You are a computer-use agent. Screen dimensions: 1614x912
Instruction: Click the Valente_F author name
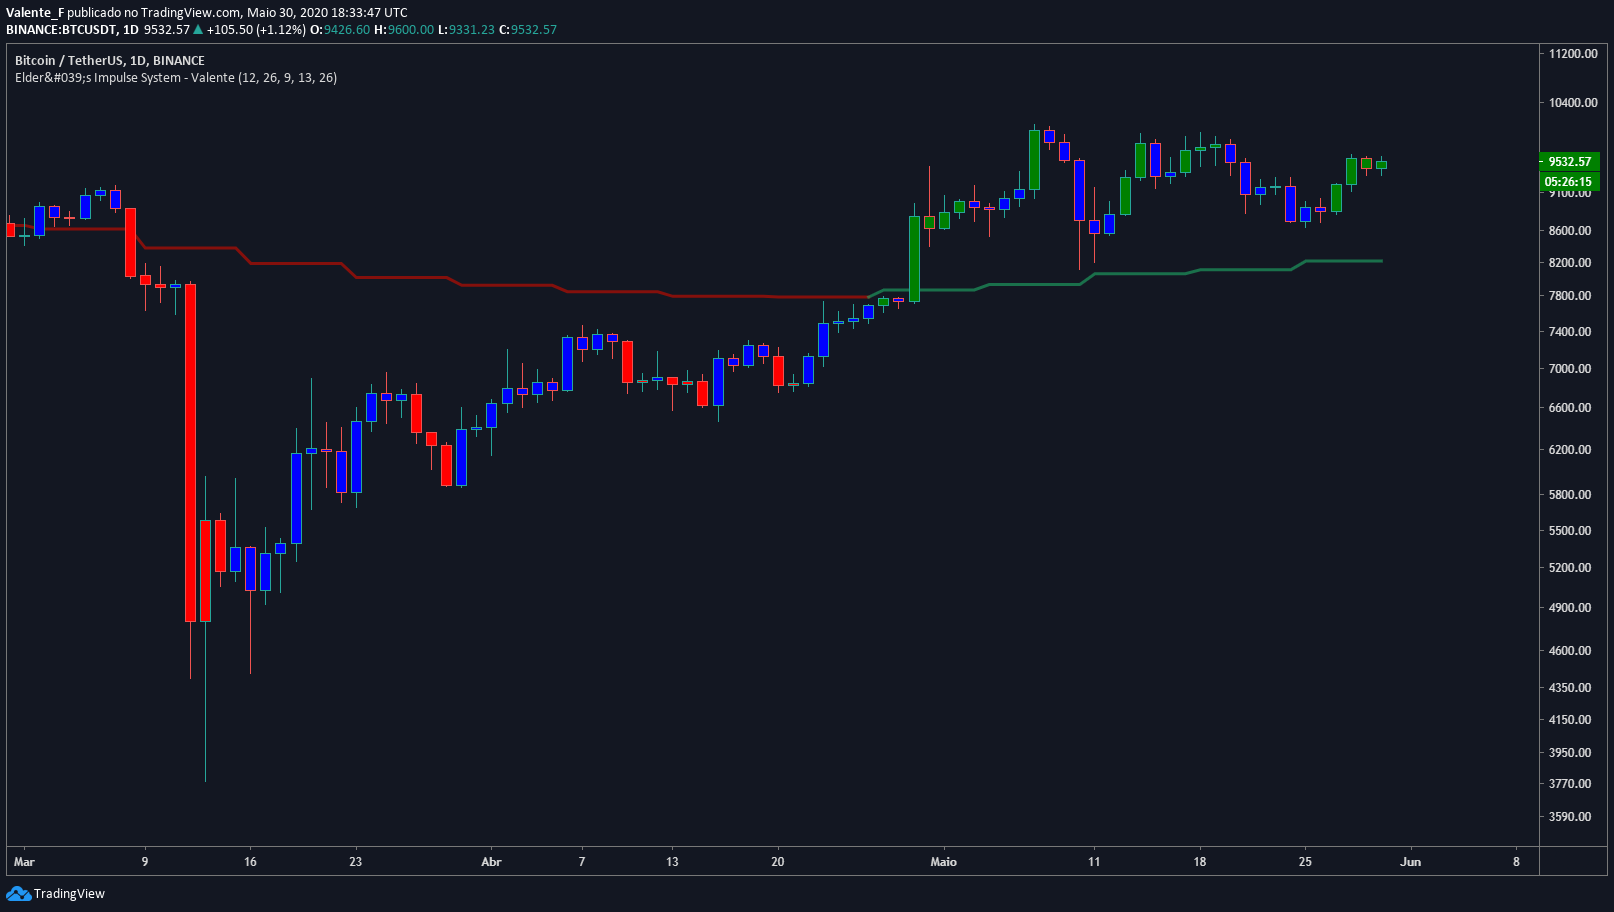[35, 13]
